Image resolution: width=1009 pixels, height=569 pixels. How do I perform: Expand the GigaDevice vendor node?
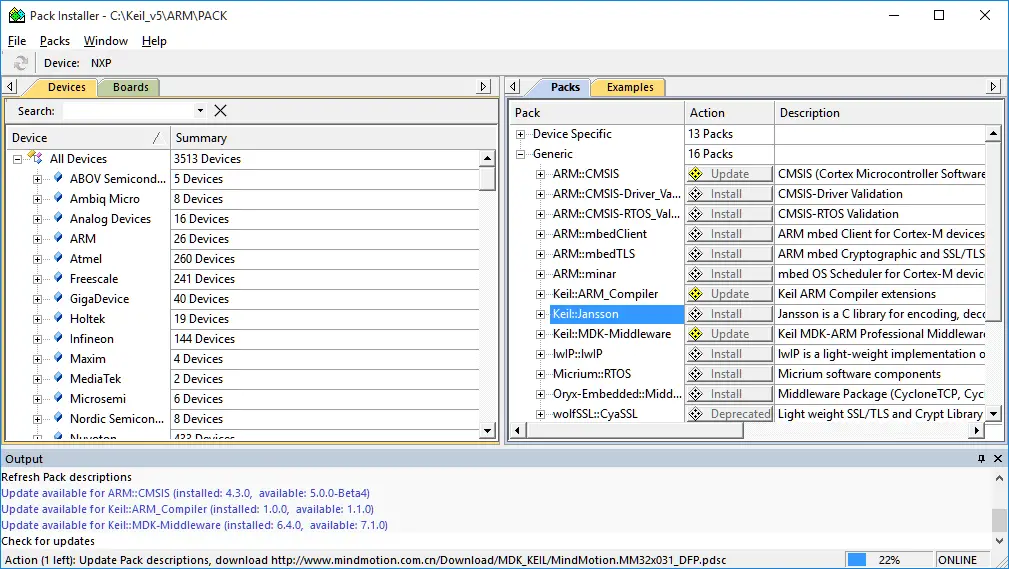[x=37, y=299]
